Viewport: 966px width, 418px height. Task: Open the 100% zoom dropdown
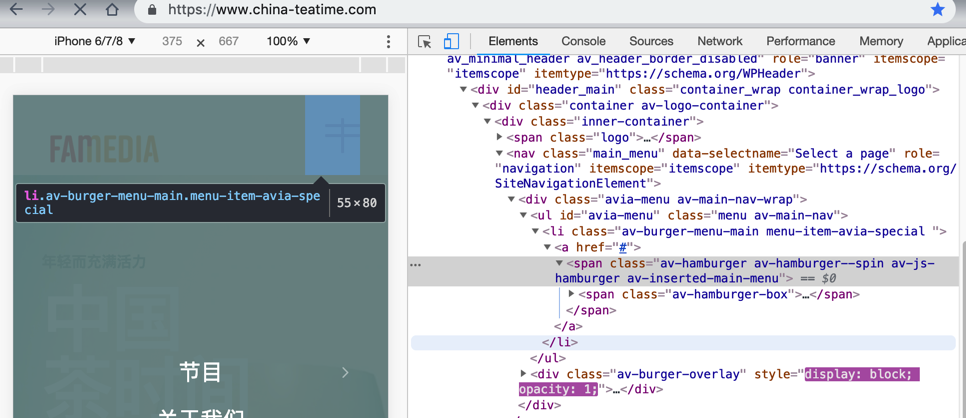(x=288, y=41)
